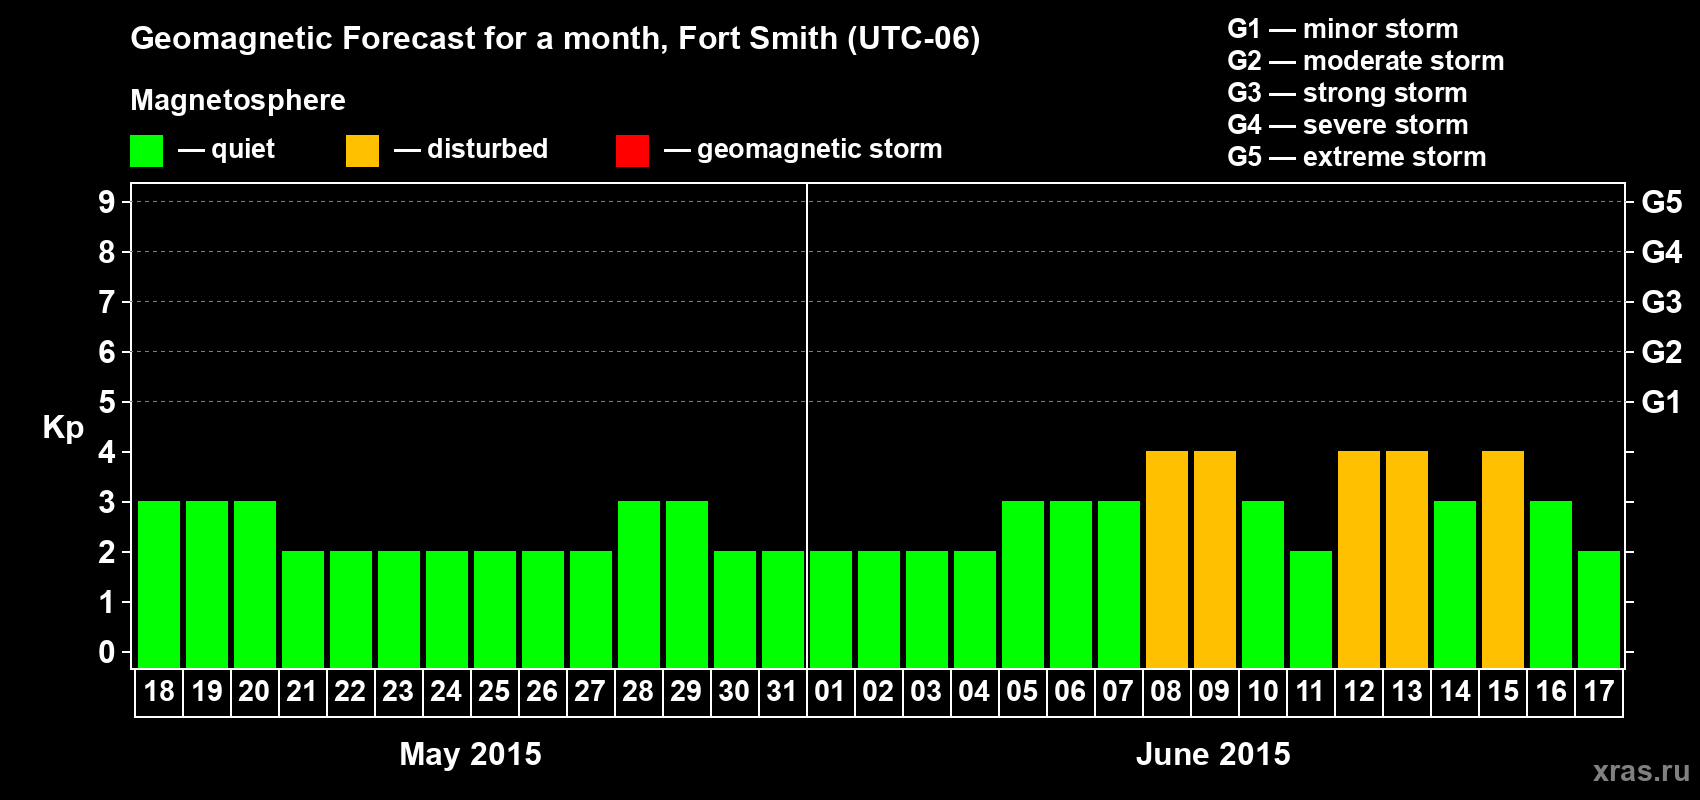The image size is (1700, 800).
Task: Click the 'G1 — minor storm' legend line
Action: click(x=1342, y=28)
